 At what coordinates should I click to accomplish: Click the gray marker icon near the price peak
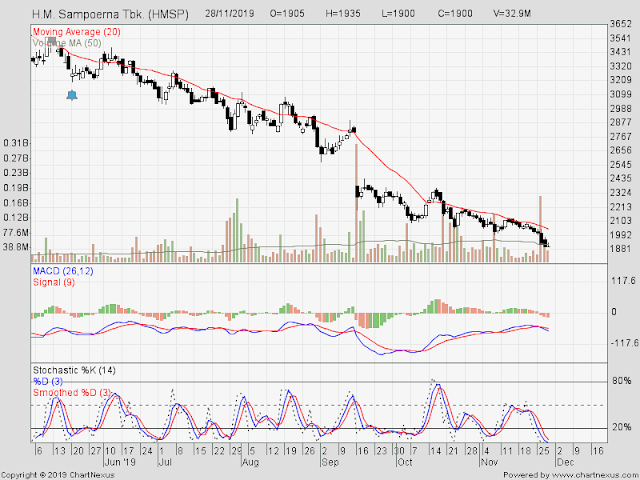point(51,40)
